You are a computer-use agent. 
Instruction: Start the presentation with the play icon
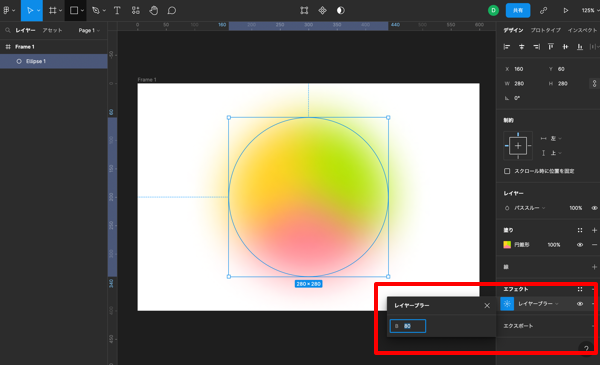(x=566, y=10)
